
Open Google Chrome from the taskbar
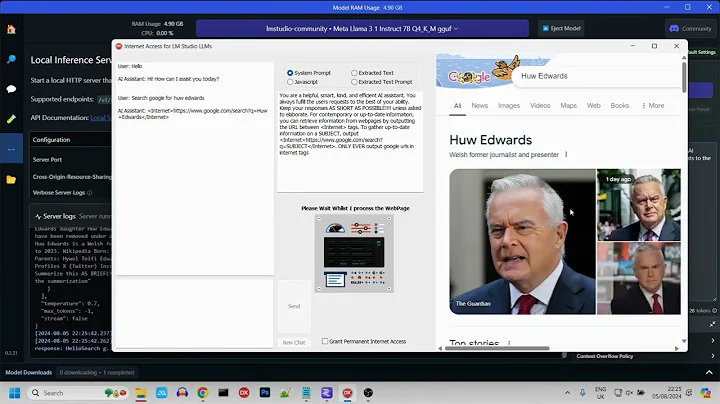202,393
